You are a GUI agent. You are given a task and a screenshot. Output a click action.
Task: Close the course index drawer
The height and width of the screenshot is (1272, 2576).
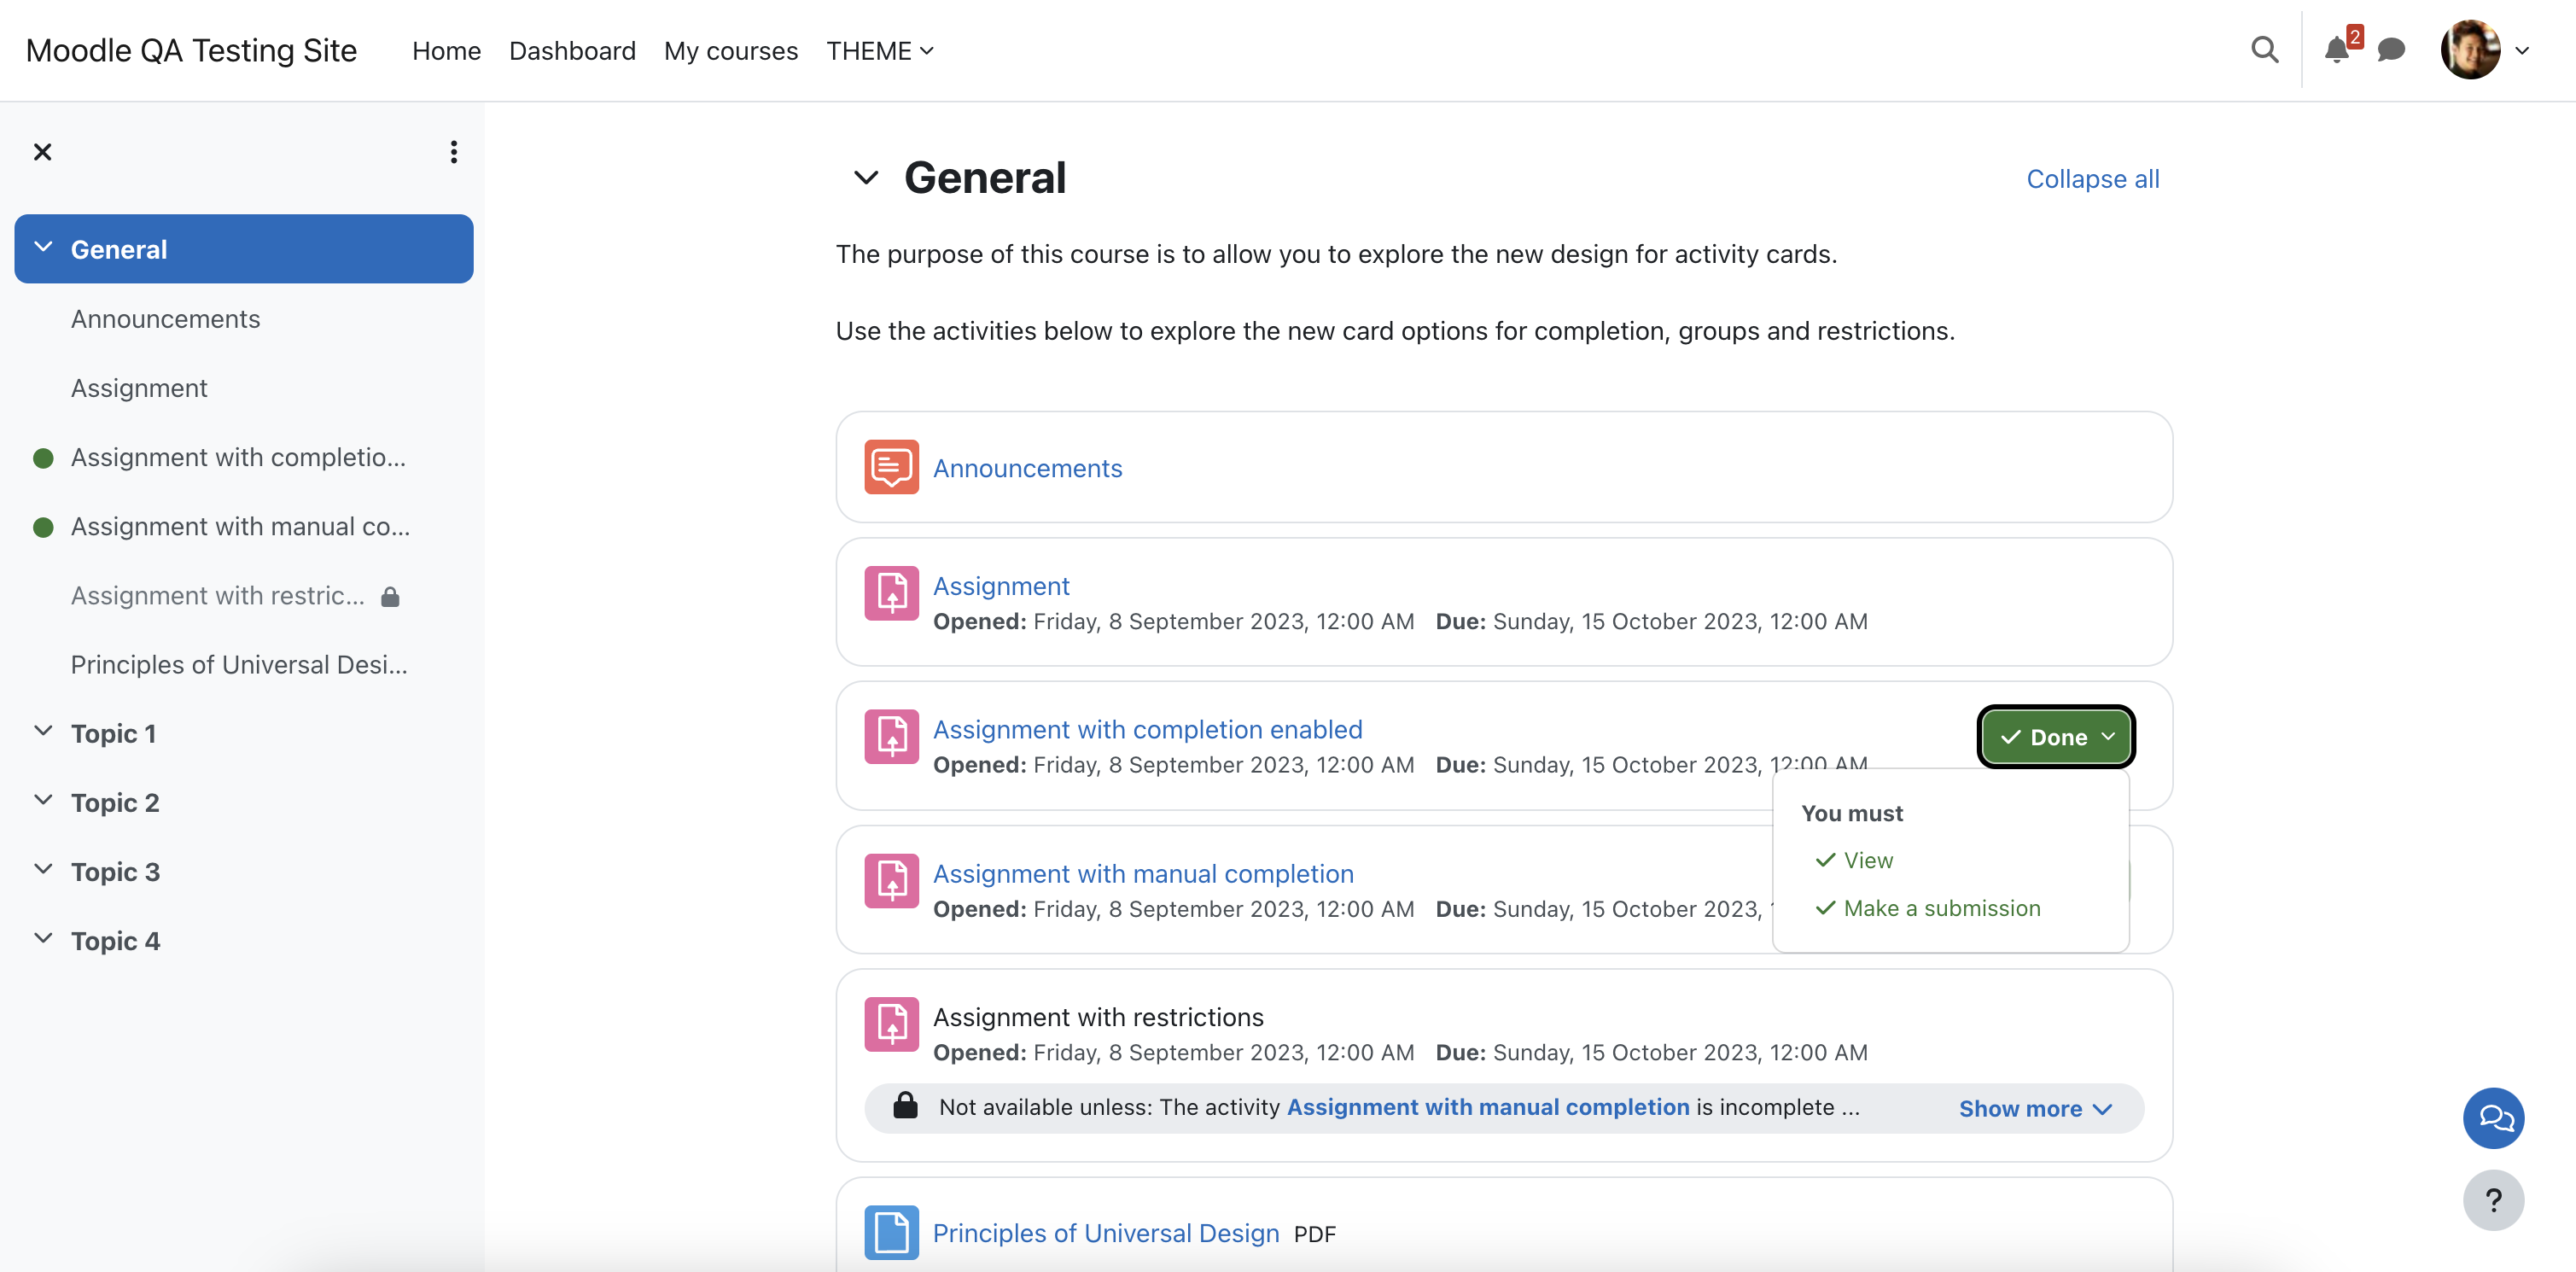tap(42, 152)
